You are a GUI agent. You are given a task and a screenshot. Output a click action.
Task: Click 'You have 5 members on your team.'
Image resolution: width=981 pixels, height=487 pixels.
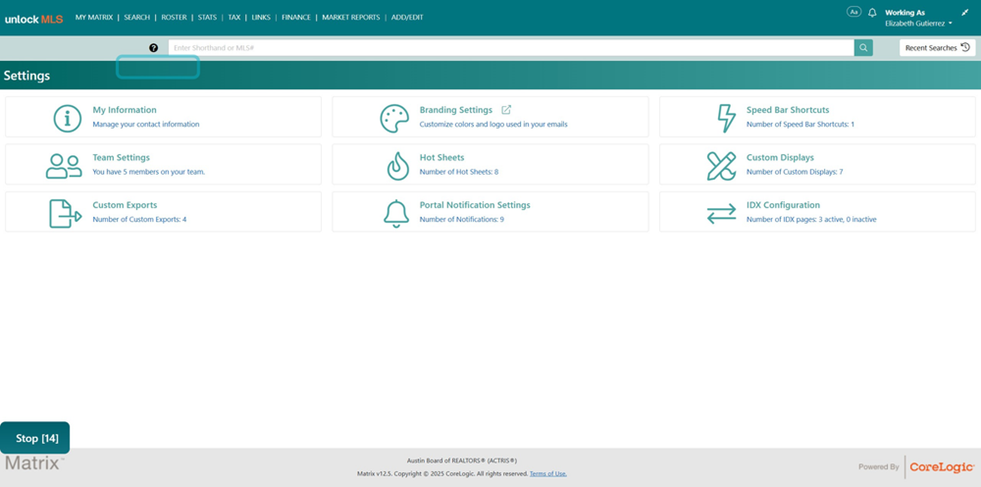pos(149,172)
